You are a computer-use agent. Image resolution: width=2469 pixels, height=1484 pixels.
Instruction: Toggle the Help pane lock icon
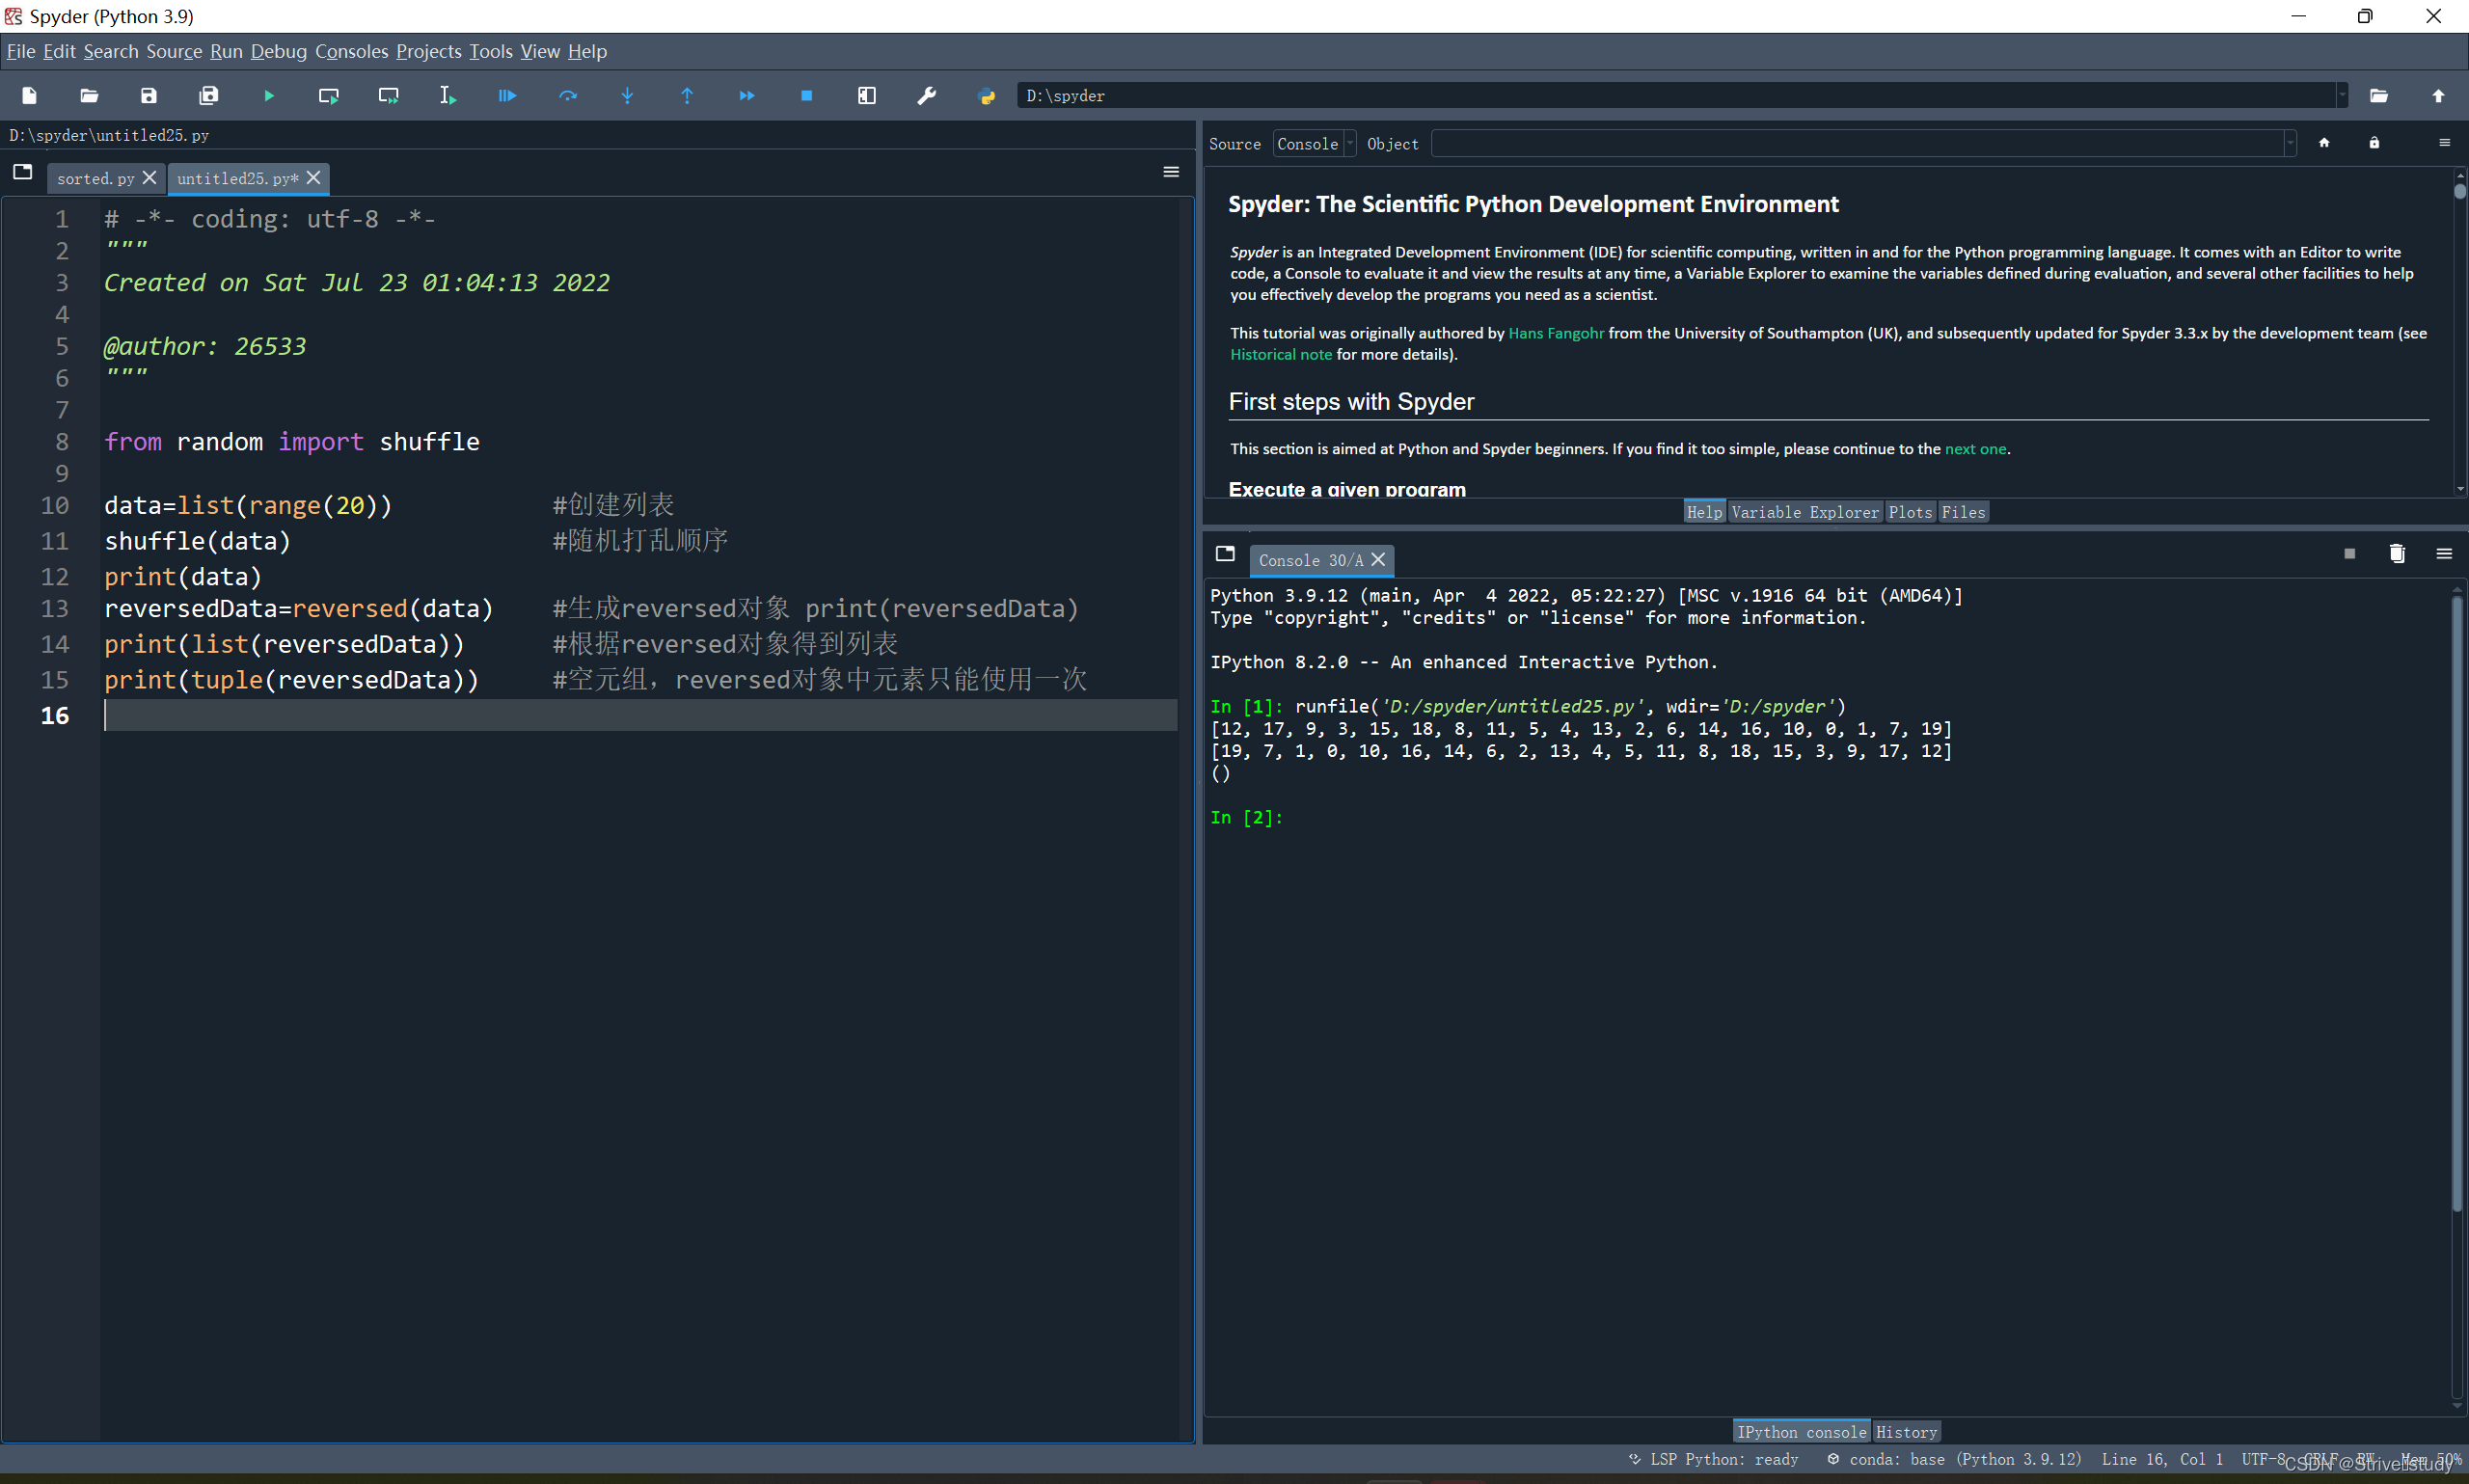point(2374,143)
